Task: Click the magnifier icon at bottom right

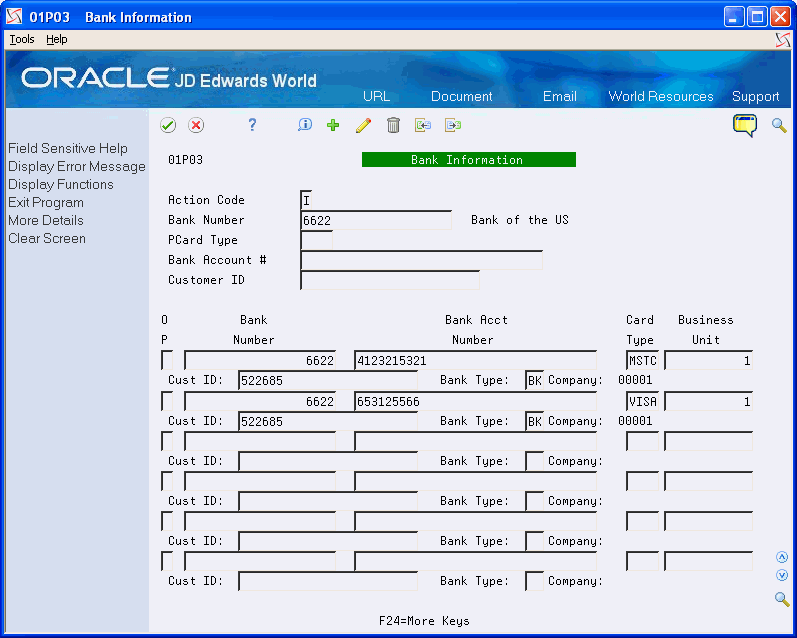Action: (x=782, y=599)
